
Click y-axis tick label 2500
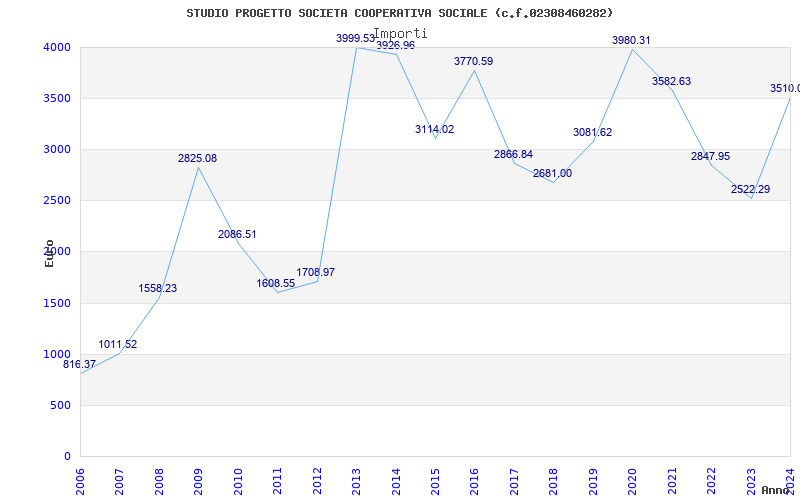pos(58,201)
